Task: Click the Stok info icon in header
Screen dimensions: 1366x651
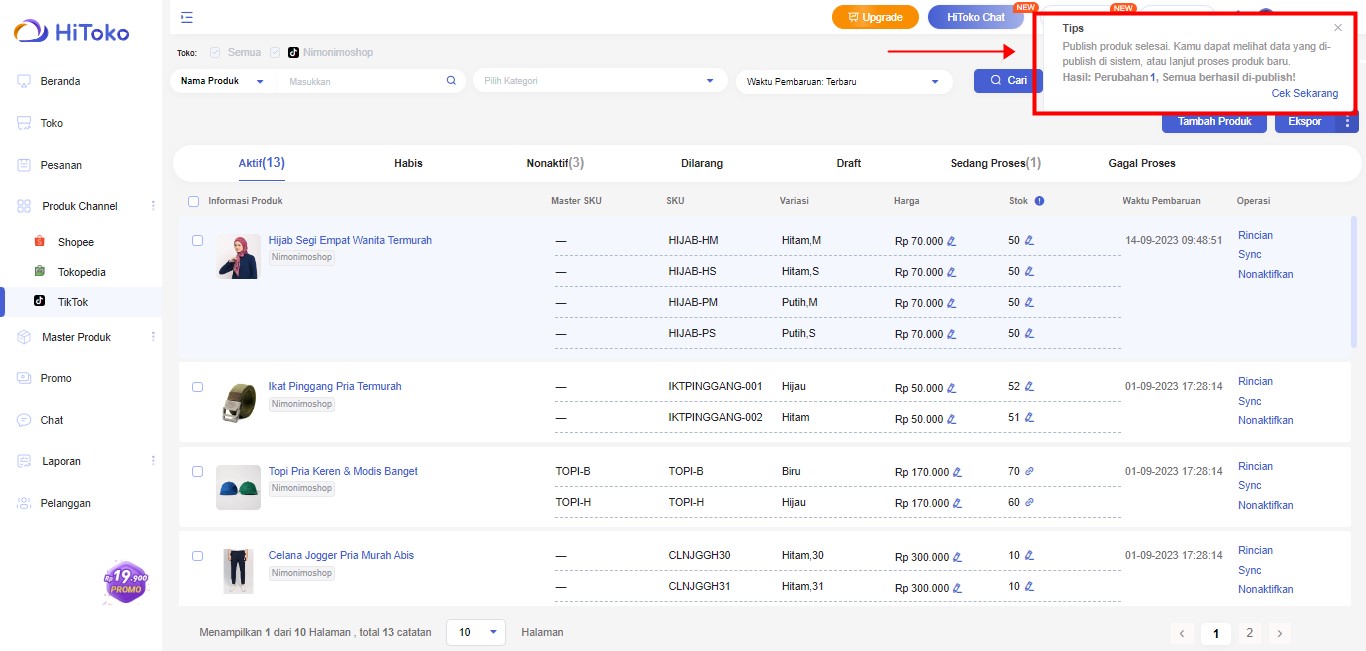Action: coord(1039,201)
